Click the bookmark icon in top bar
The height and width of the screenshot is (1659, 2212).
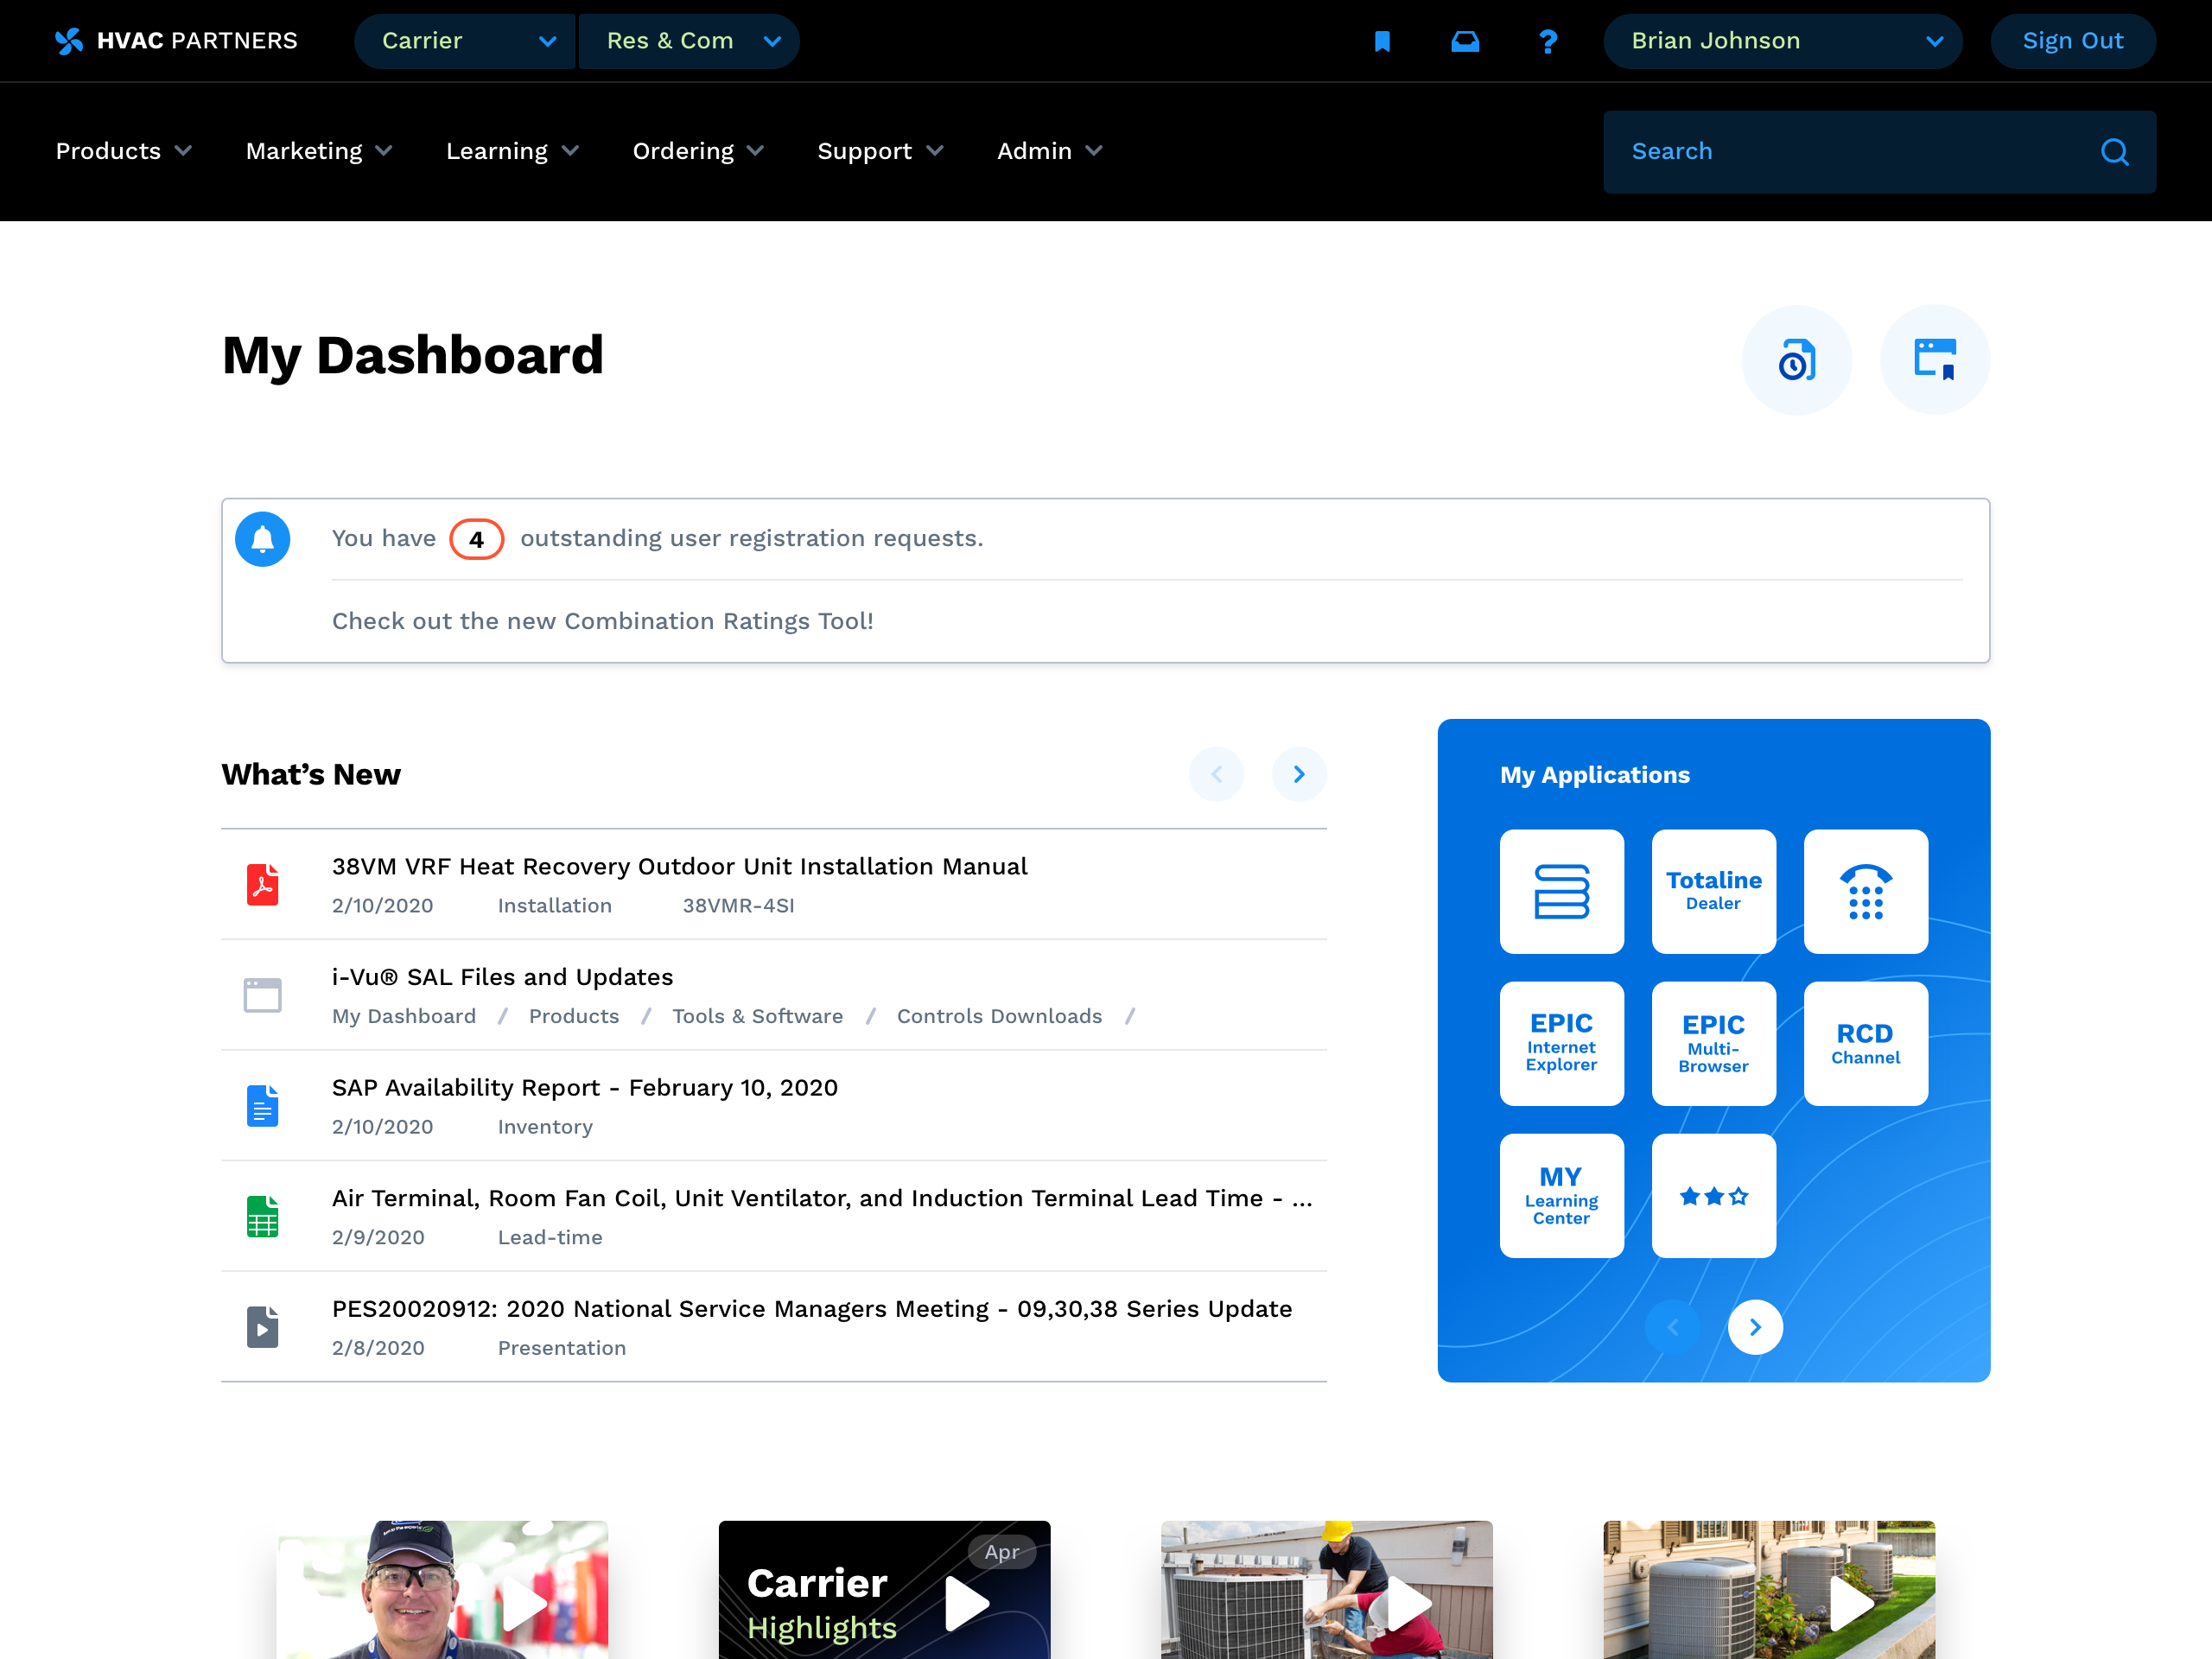click(x=1382, y=41)
